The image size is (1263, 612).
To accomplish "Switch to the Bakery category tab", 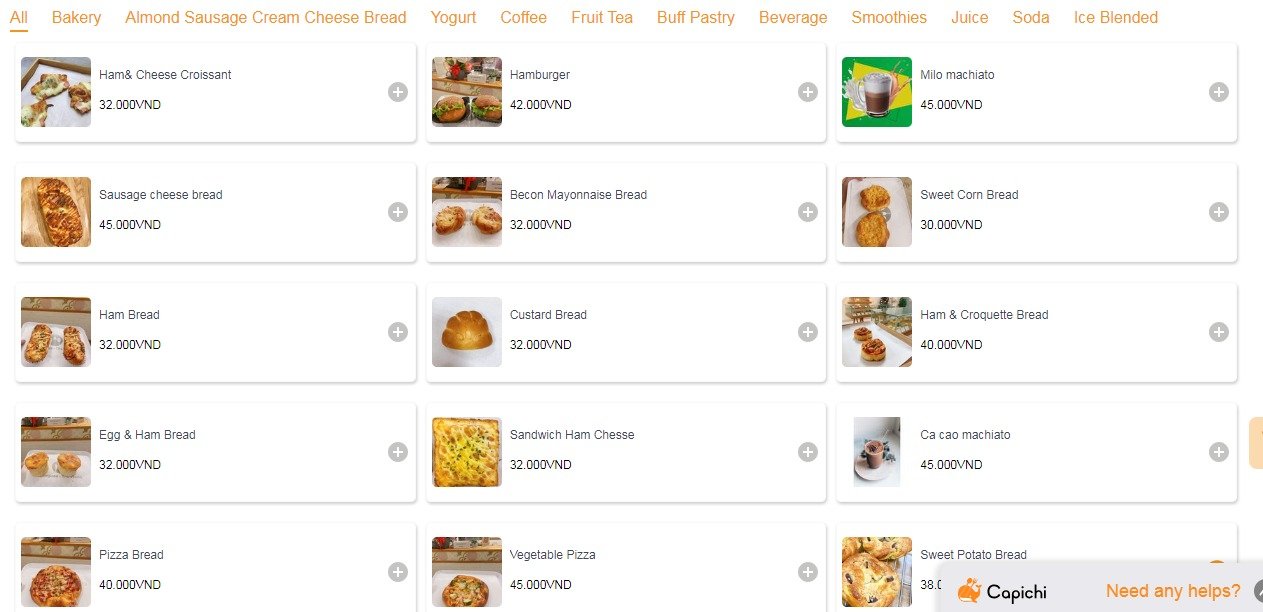I will click(x=76, y=17).
